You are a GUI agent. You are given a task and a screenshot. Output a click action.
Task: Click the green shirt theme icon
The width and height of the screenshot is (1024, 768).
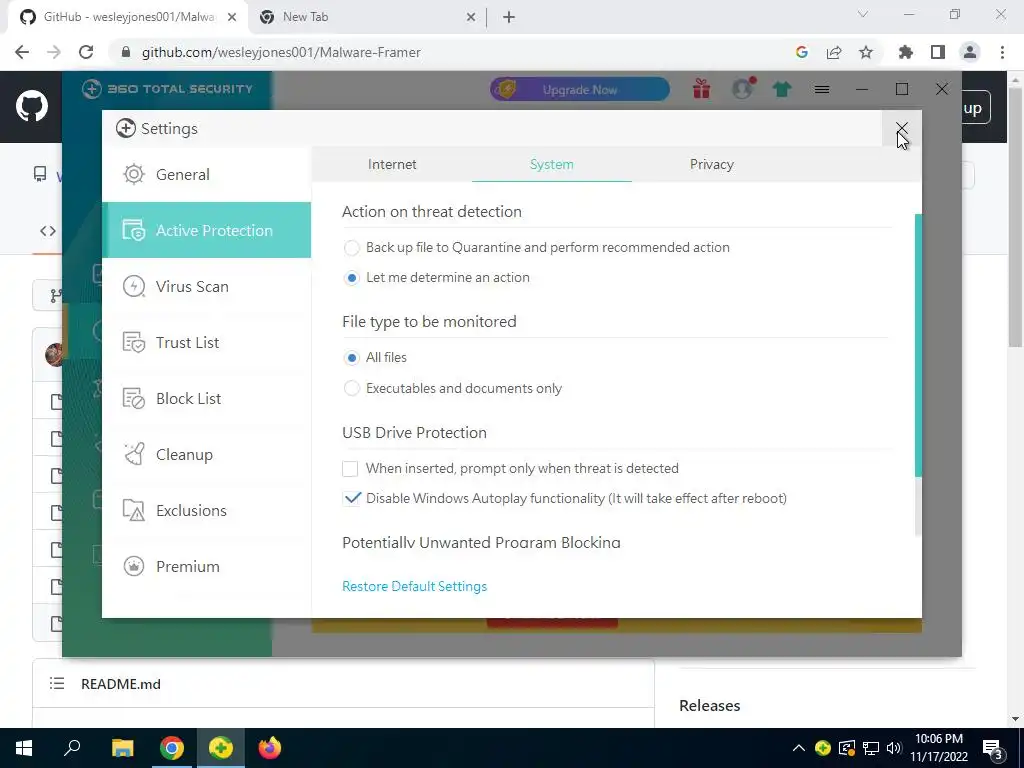coord(782,89)
